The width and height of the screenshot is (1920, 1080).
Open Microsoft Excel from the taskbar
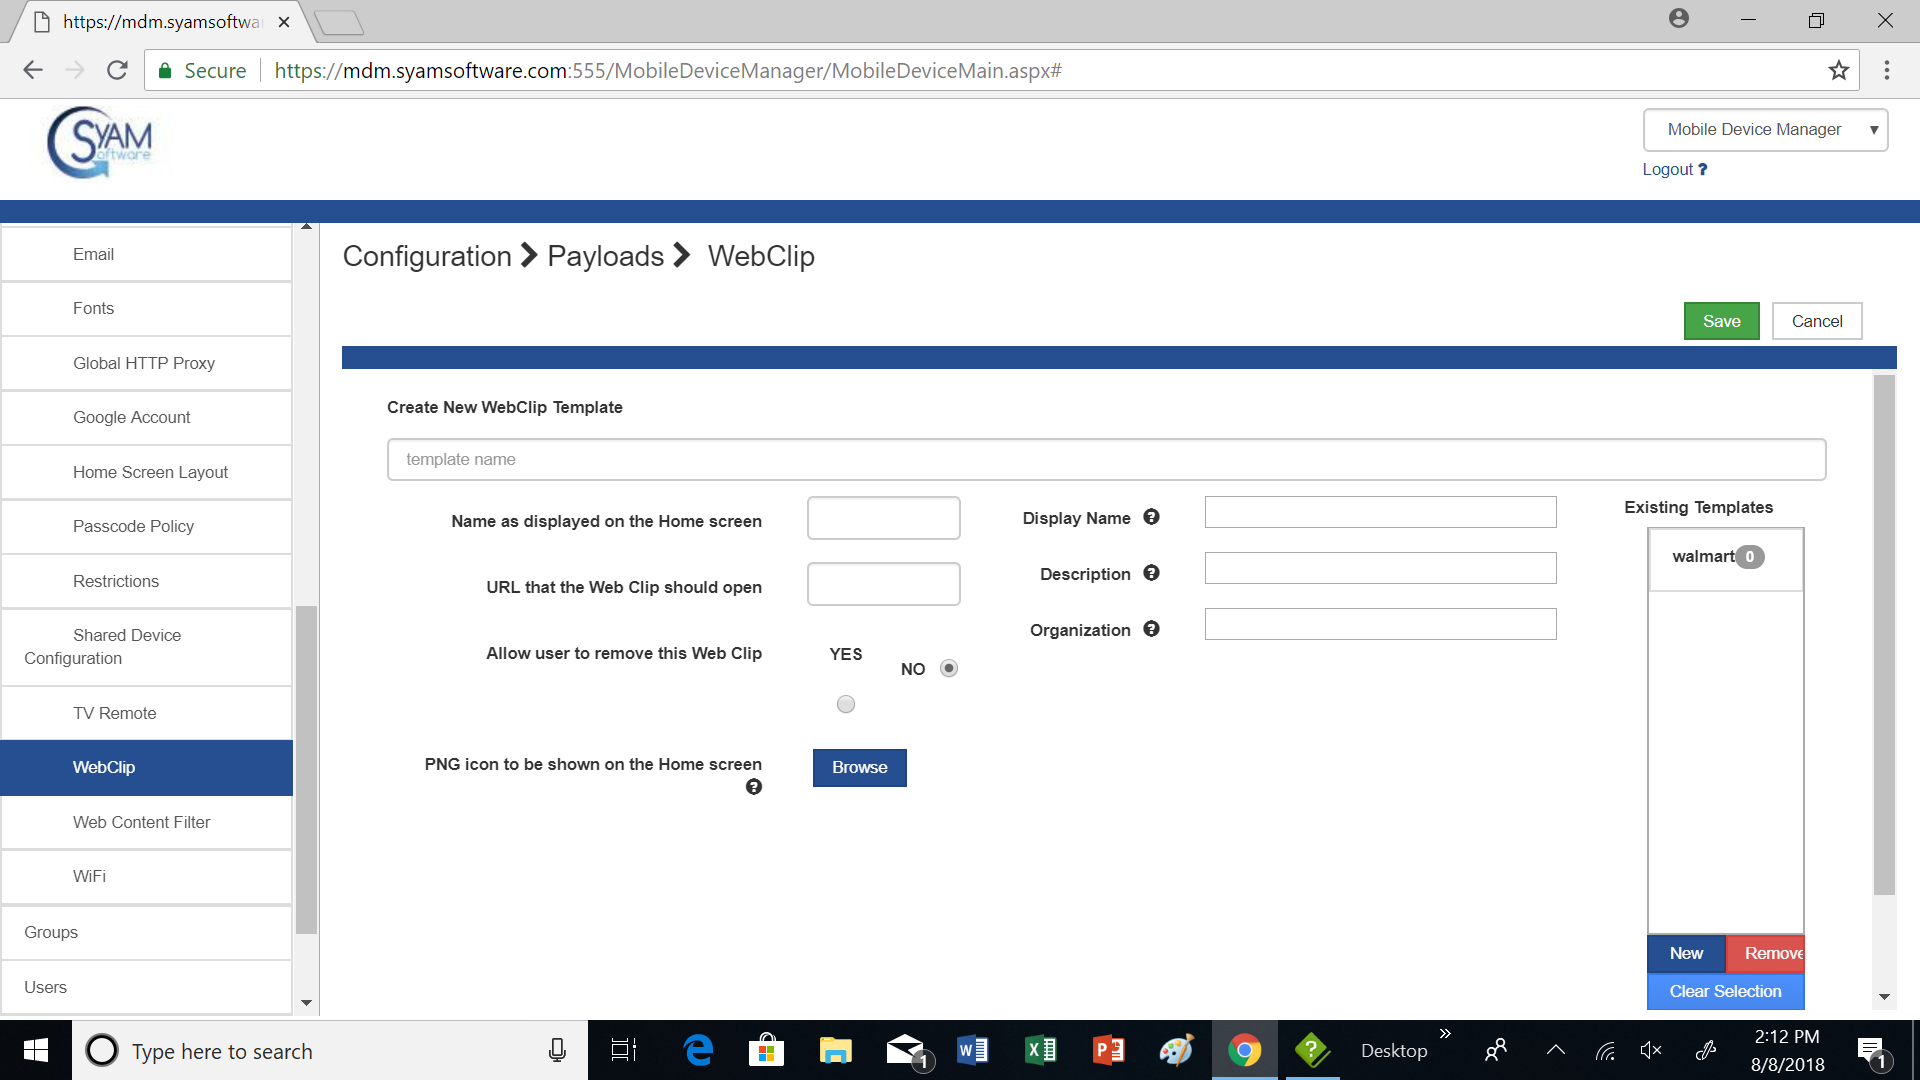click(x=1040, y=1050)
